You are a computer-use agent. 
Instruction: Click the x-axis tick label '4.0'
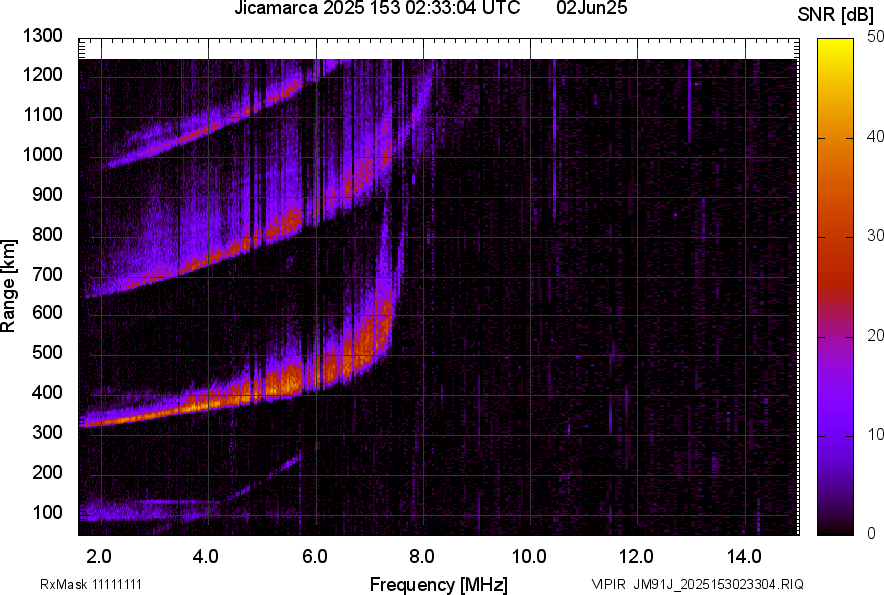tap(206, 557)
